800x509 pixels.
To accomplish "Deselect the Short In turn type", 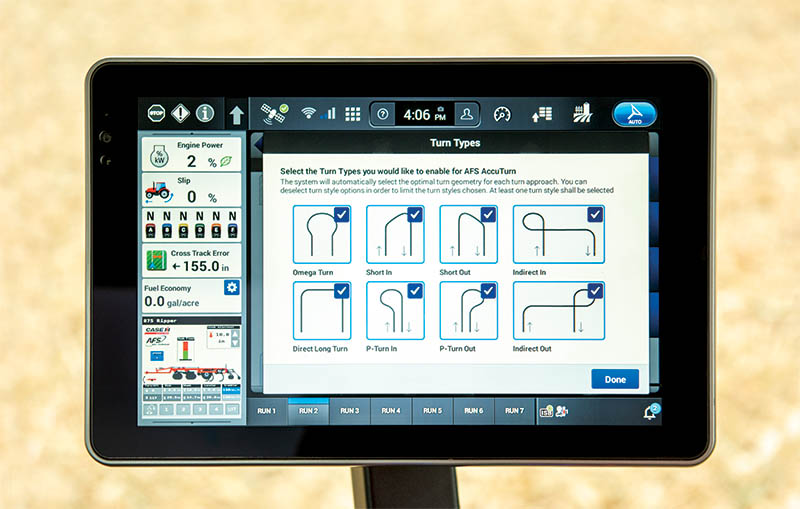I will 415,214.
